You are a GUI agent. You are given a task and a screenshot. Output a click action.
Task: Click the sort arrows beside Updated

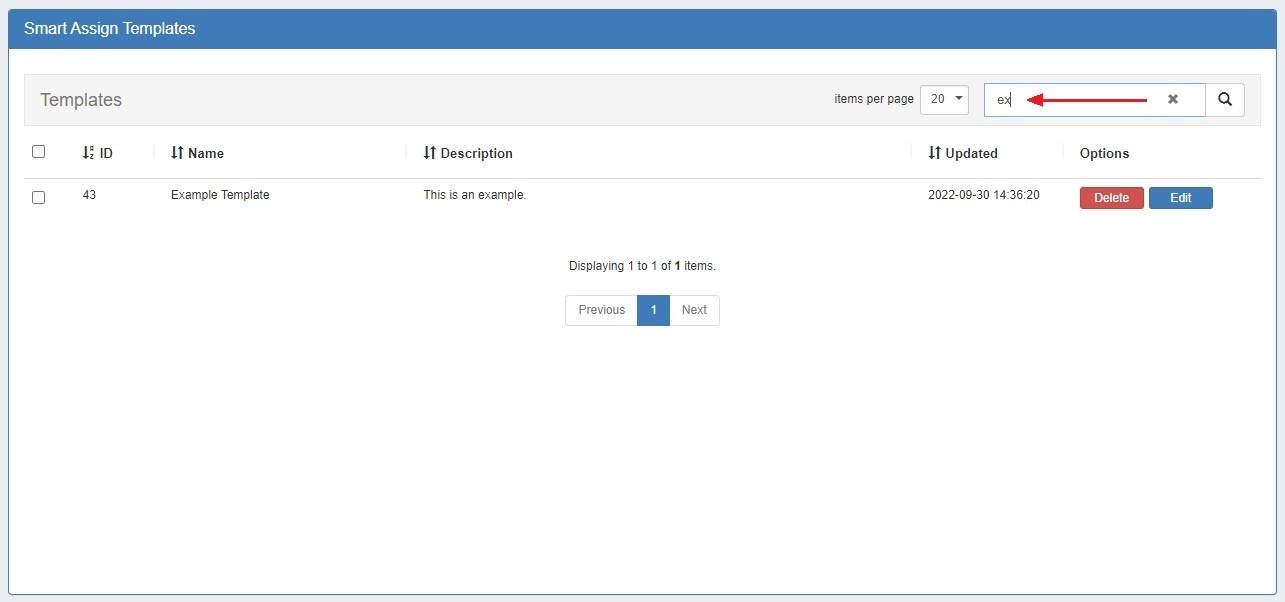coord(935,153)
